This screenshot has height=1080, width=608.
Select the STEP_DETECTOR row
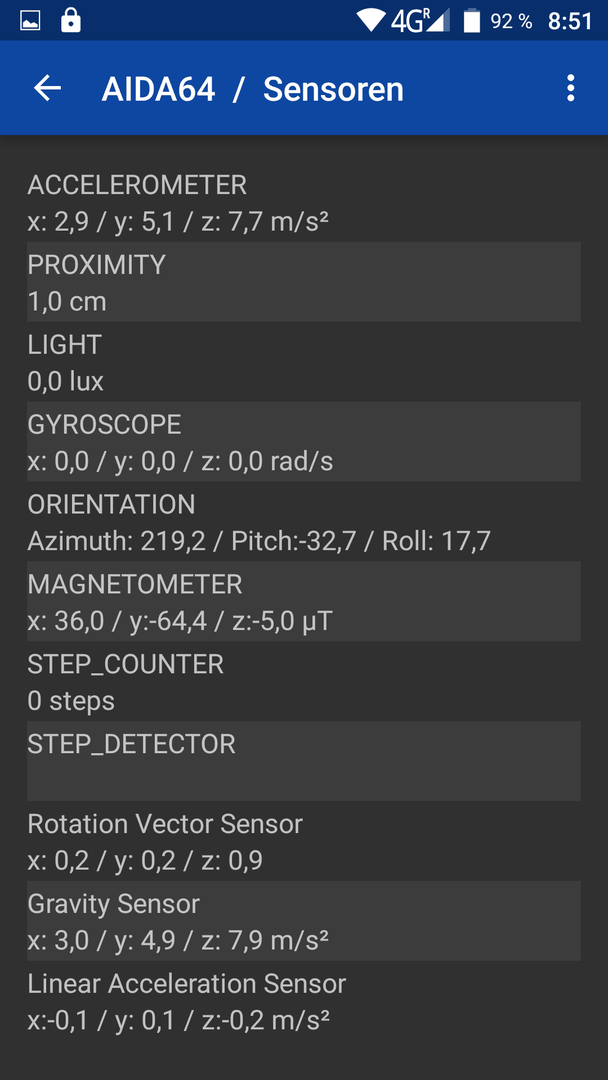click(304, 761)
